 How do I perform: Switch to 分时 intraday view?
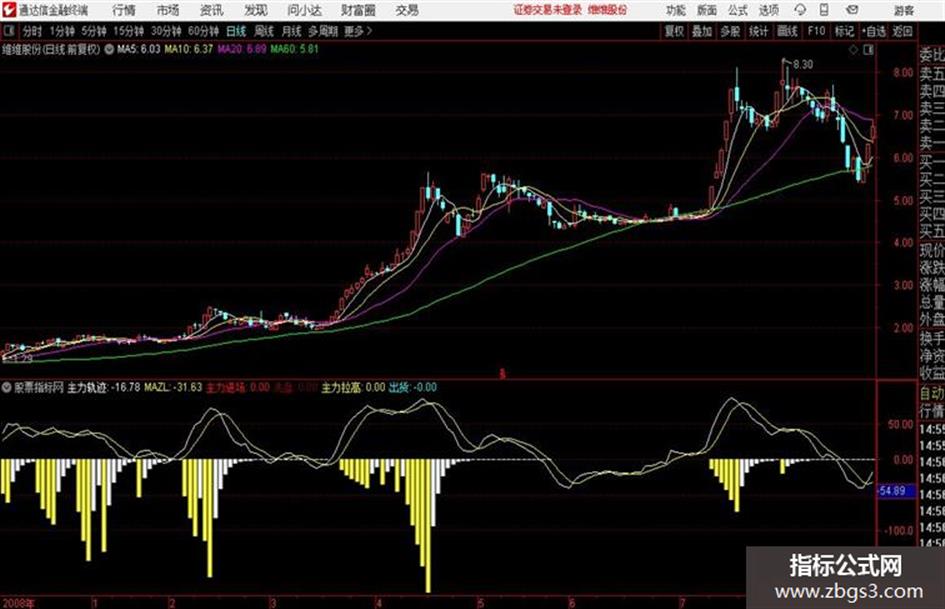[33, 31]
